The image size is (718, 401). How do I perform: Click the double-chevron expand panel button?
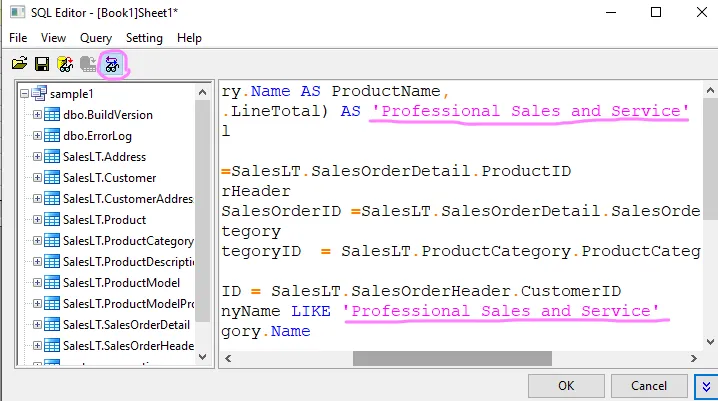[706, 387]
